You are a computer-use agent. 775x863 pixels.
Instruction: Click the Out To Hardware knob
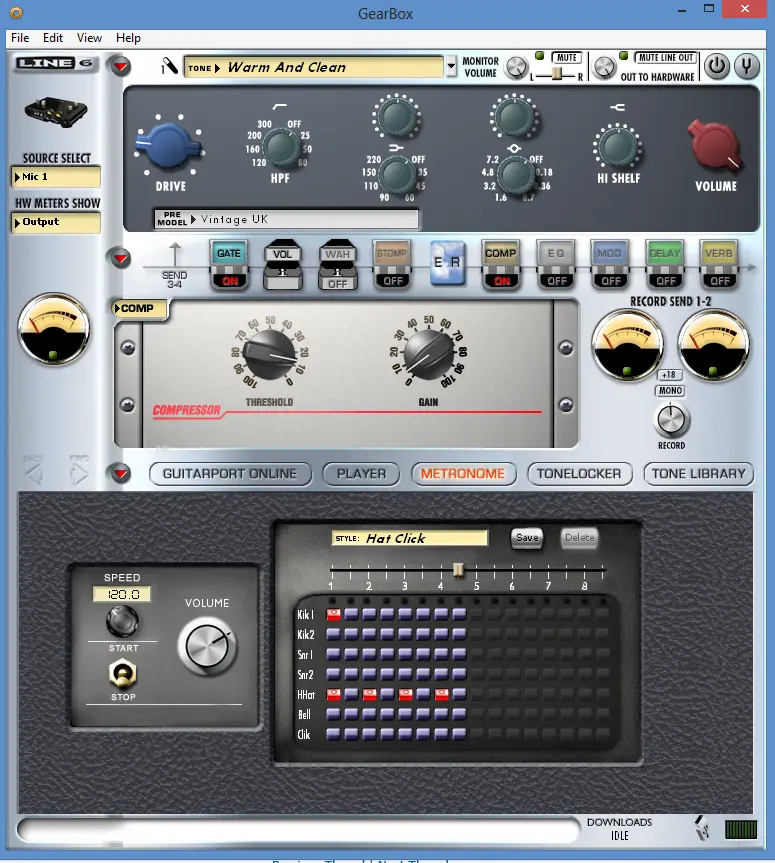(x=604, y=68)
